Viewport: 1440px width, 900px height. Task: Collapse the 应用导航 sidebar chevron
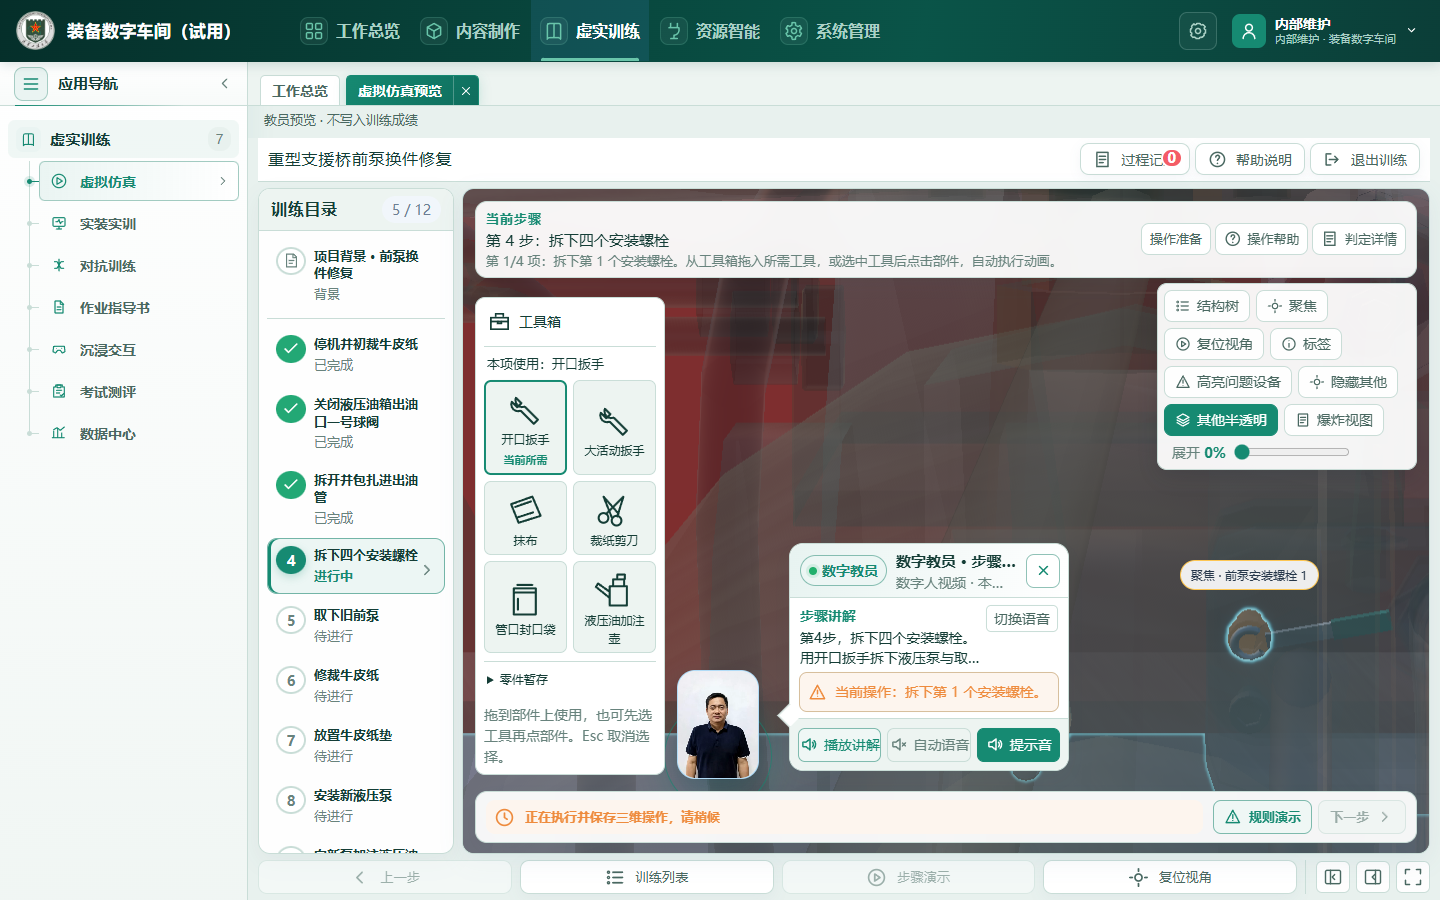225,84
